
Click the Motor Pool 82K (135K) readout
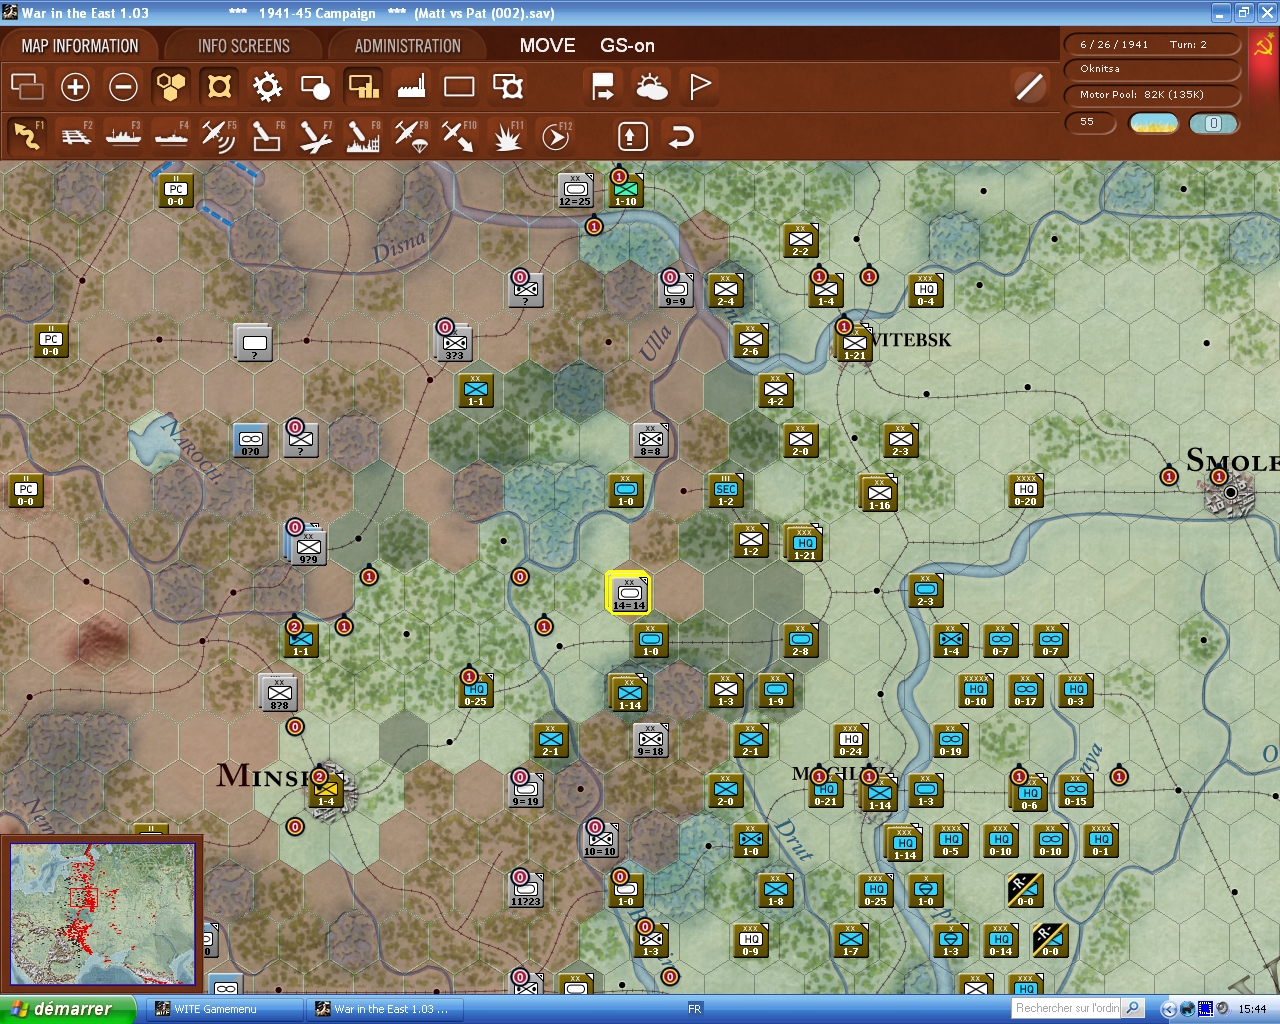coord(1152,95)
